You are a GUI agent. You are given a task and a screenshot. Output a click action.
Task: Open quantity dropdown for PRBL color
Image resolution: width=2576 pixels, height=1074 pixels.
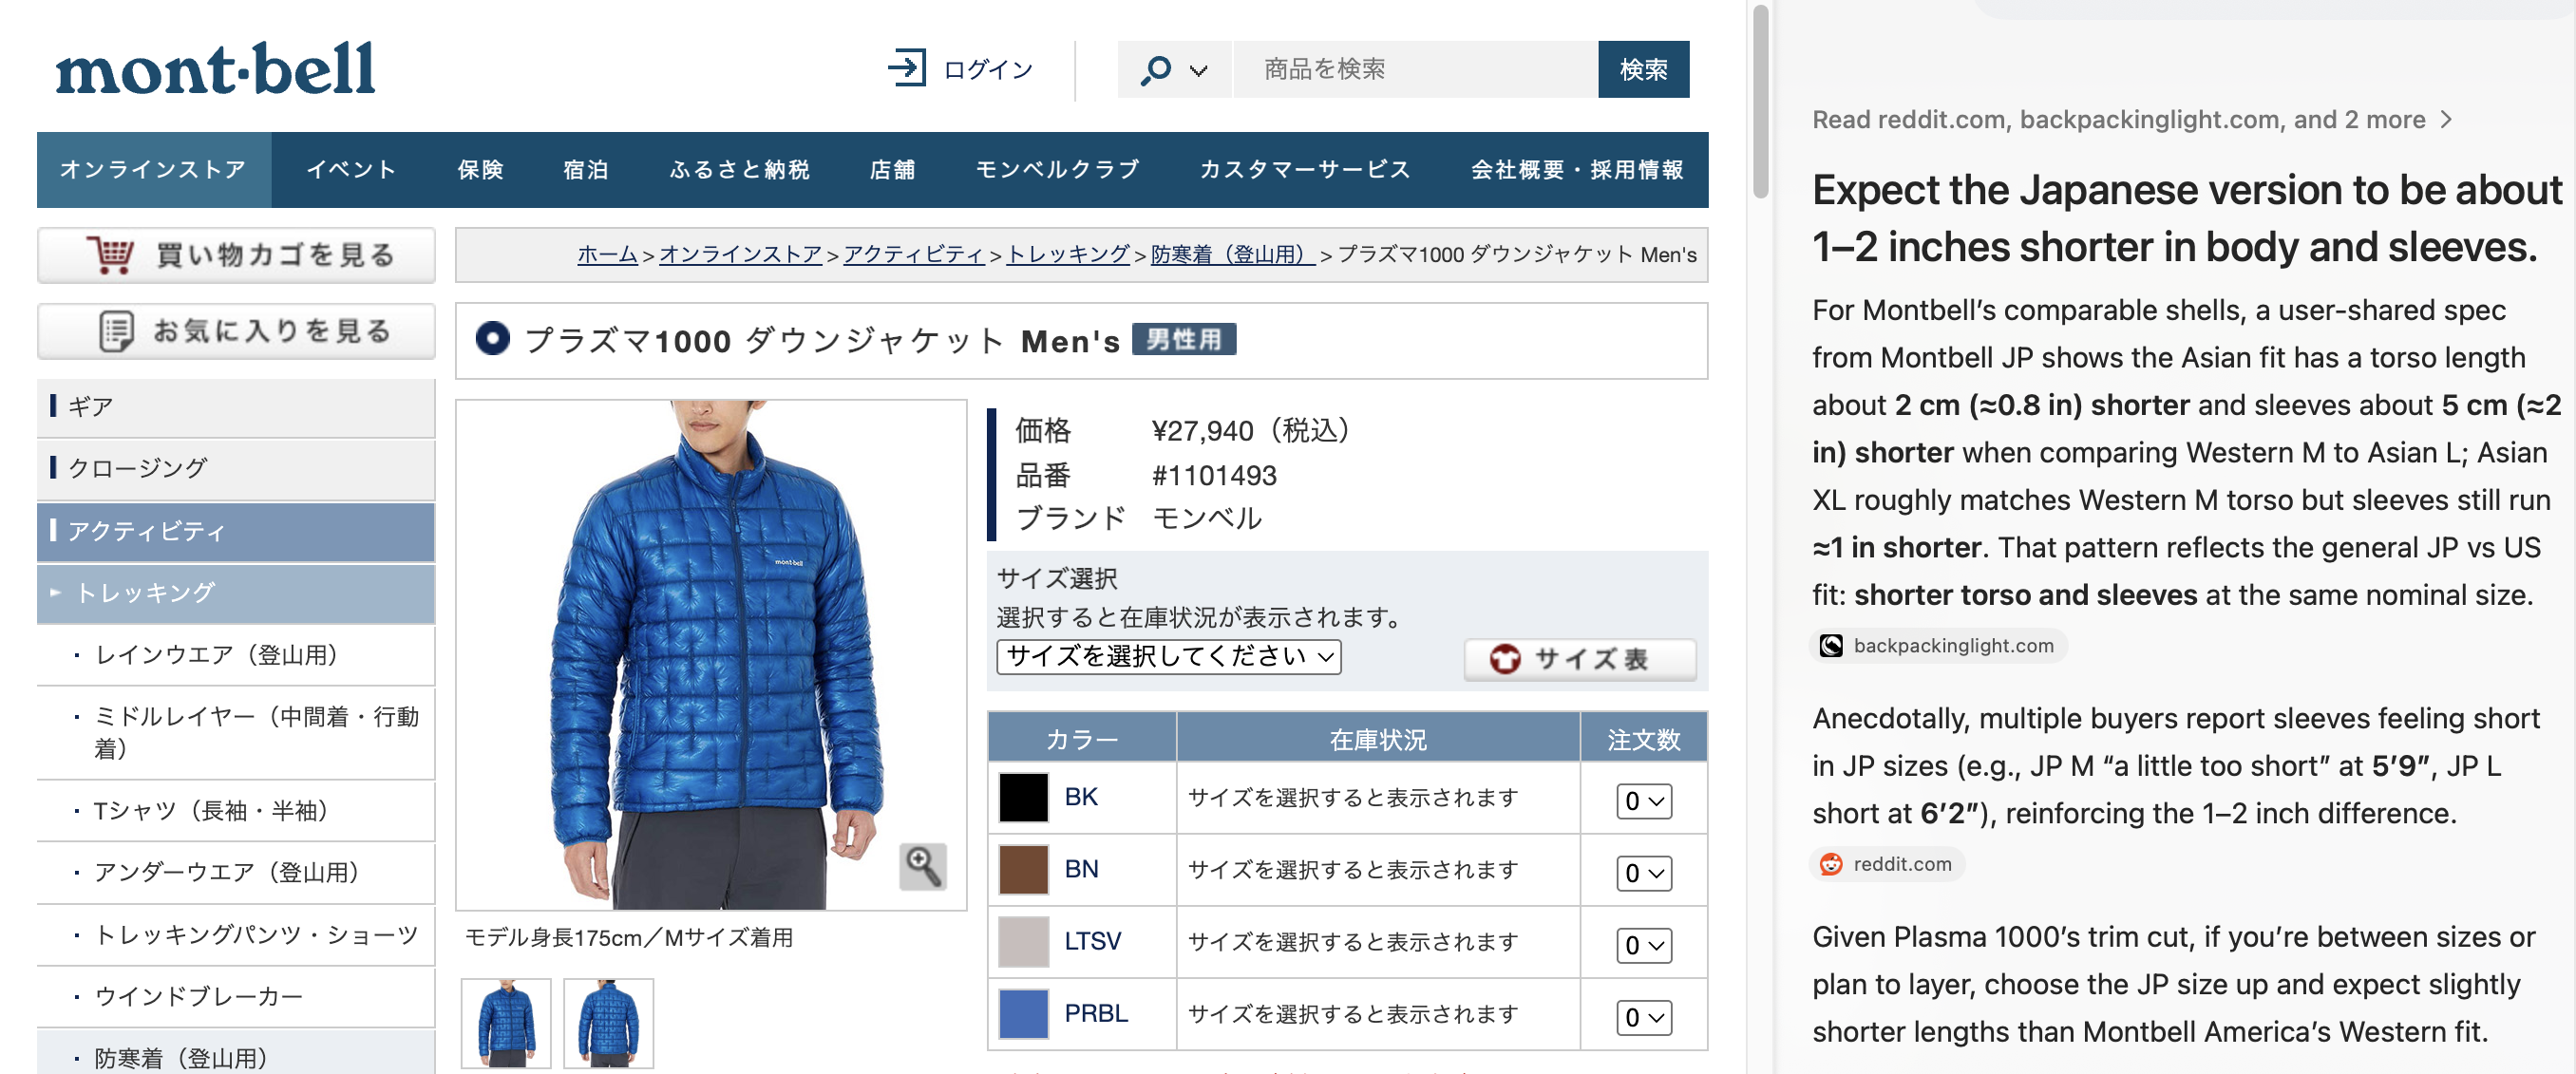coord(1643,1017)
